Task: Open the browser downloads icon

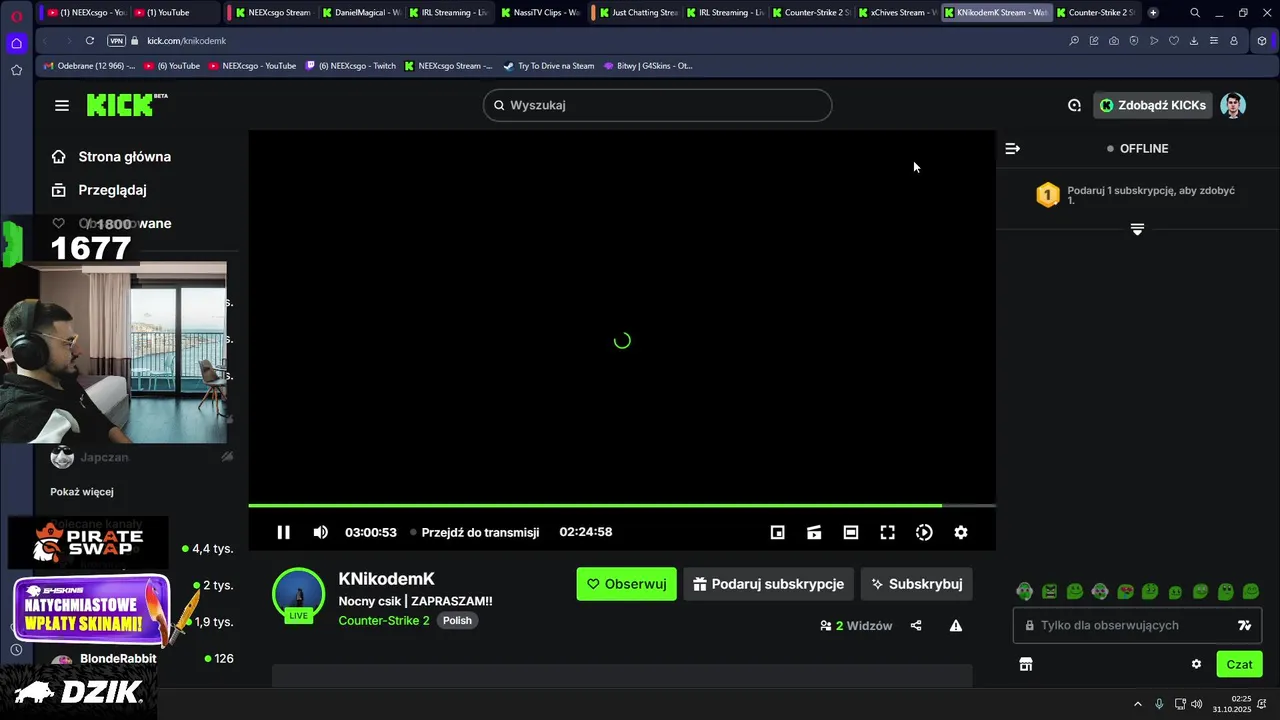Action: (x=1194, y=41)
